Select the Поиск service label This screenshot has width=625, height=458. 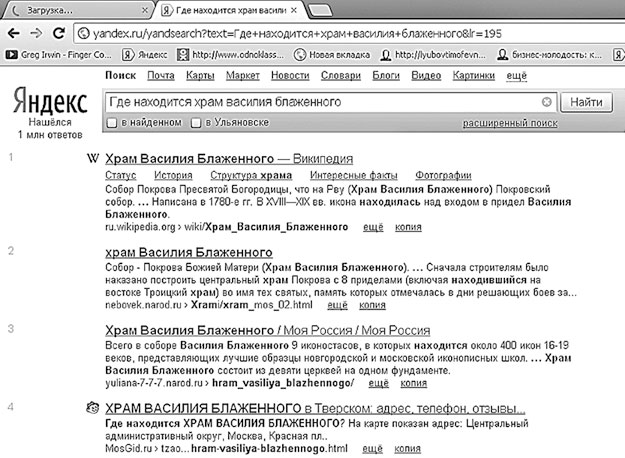[x=120, y=76]
